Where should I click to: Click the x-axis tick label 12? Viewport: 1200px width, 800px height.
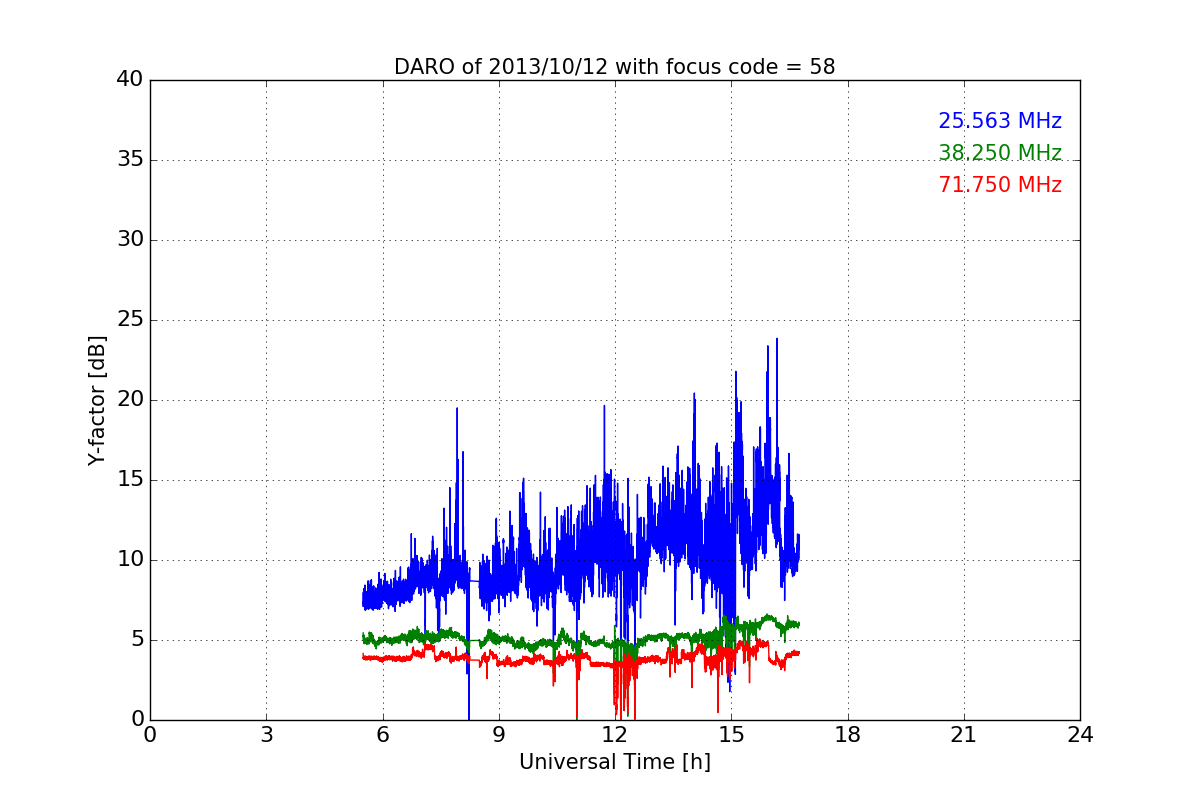tap(615, 735)
